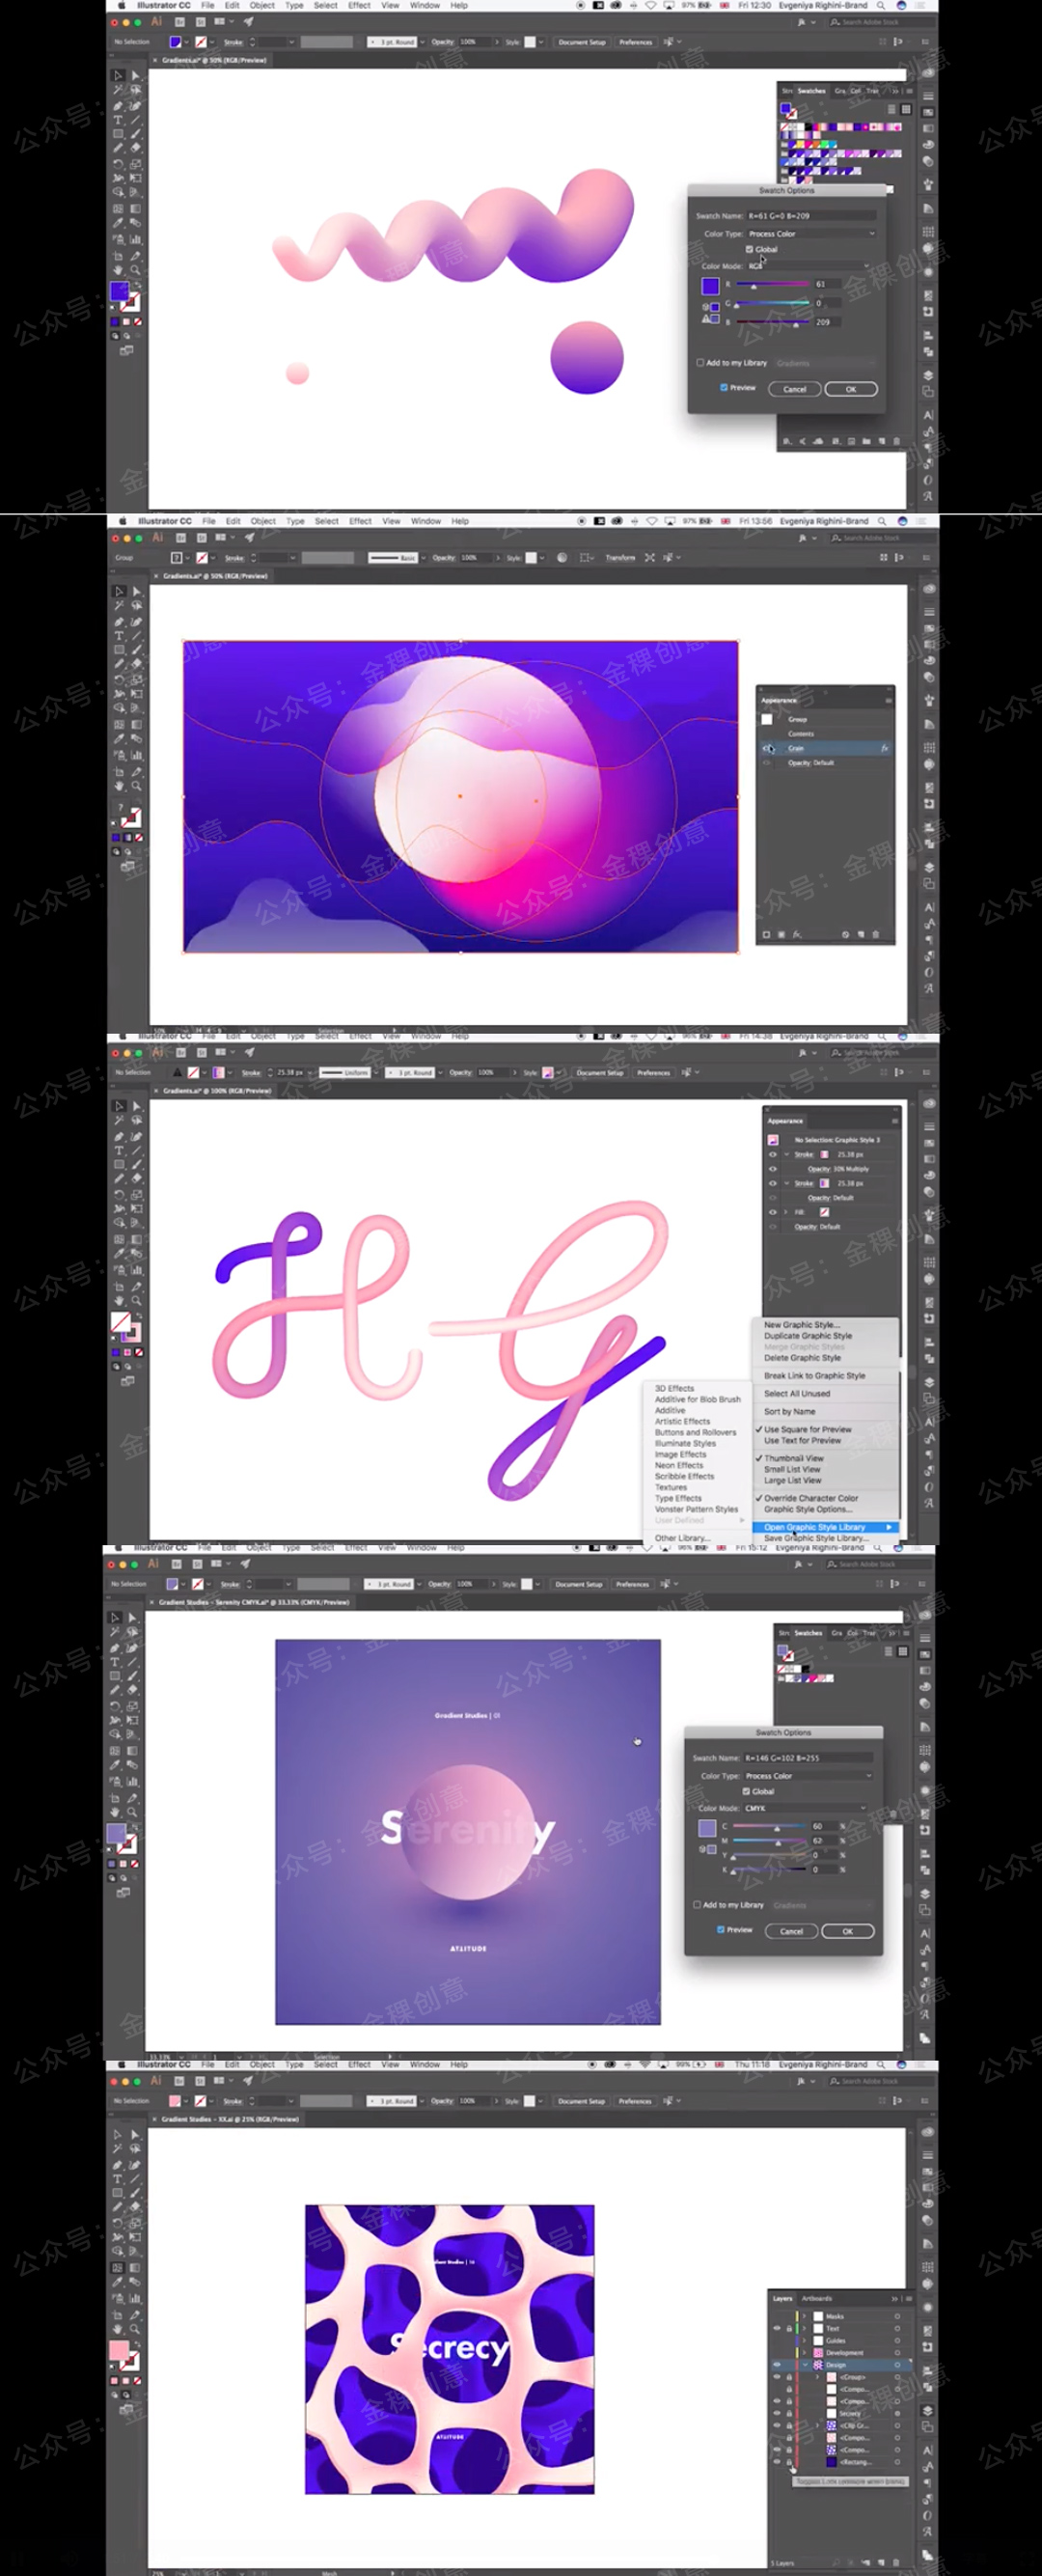Toggle eye icon of the Fill row in Appearance panel
Screen dimensions: 1042x2576
(x=772, y=1212)
